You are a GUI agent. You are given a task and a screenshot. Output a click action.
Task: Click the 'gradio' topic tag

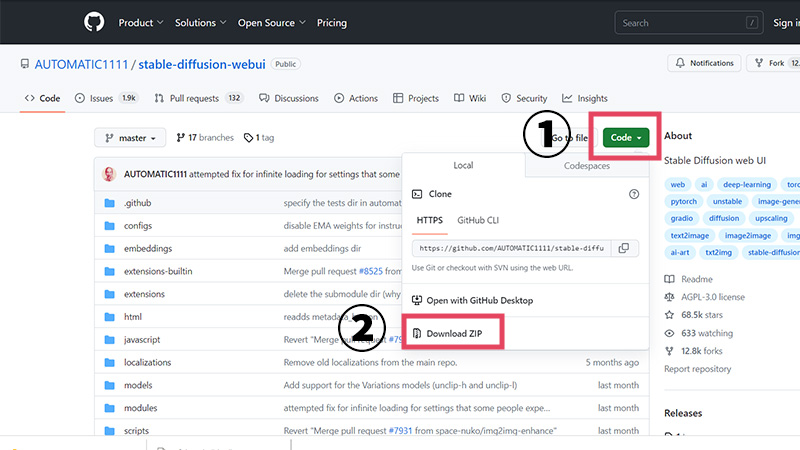(682, 218)
